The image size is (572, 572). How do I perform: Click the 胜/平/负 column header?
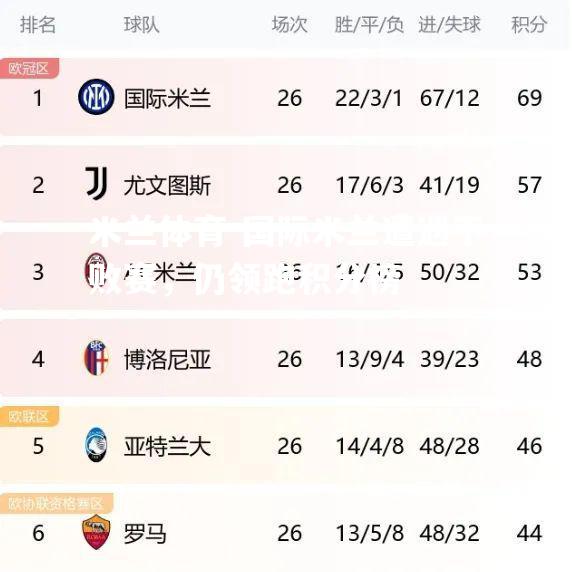(369, 25)
